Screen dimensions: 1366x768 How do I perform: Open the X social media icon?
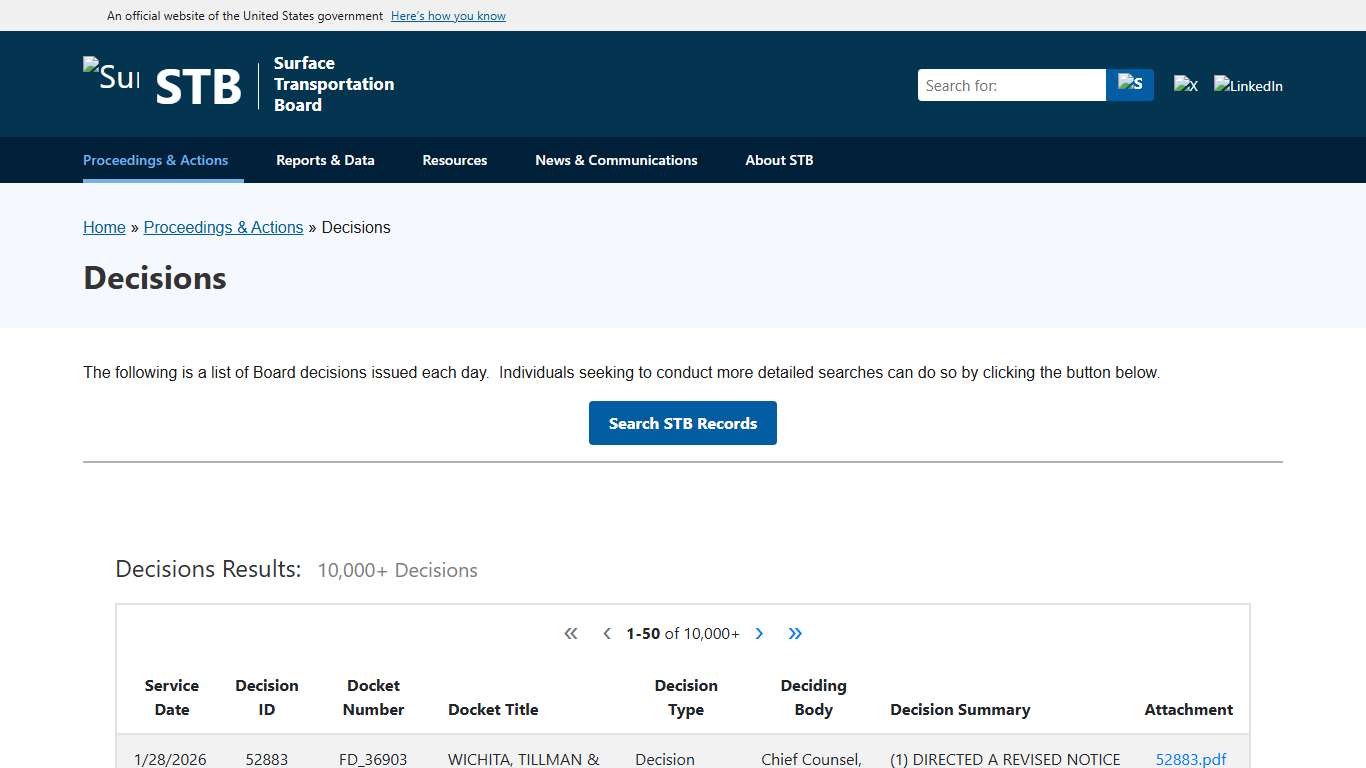click(1186, 86)
